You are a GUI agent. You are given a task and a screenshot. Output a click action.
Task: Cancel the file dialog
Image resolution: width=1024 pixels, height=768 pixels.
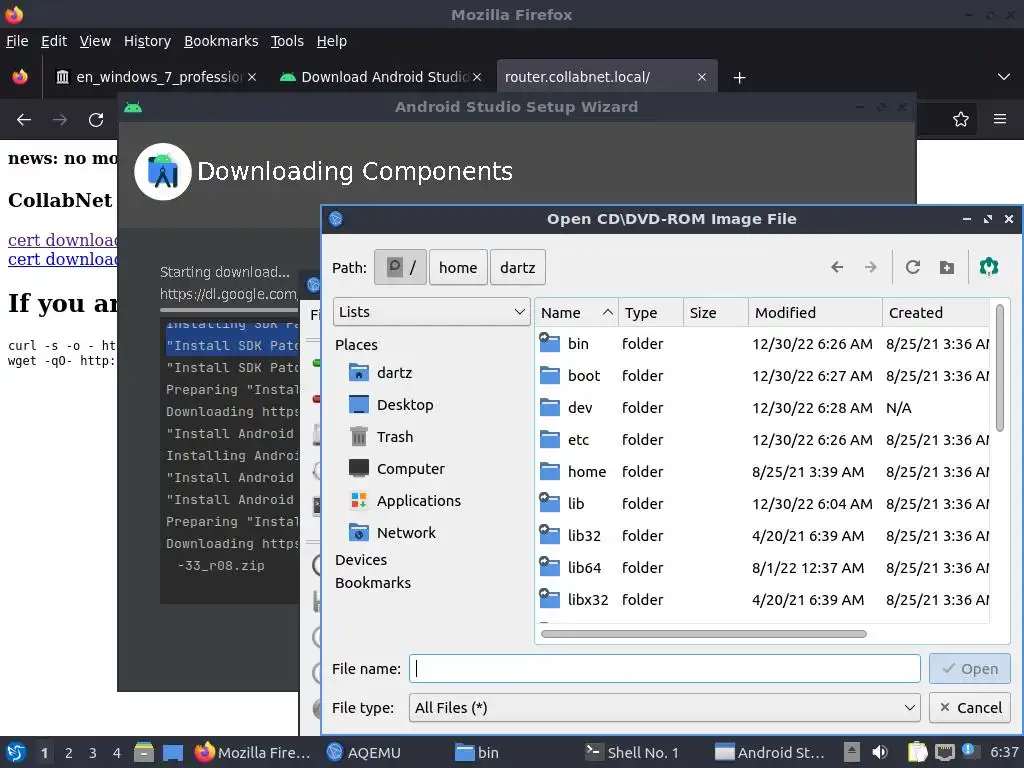click(970, 708)
